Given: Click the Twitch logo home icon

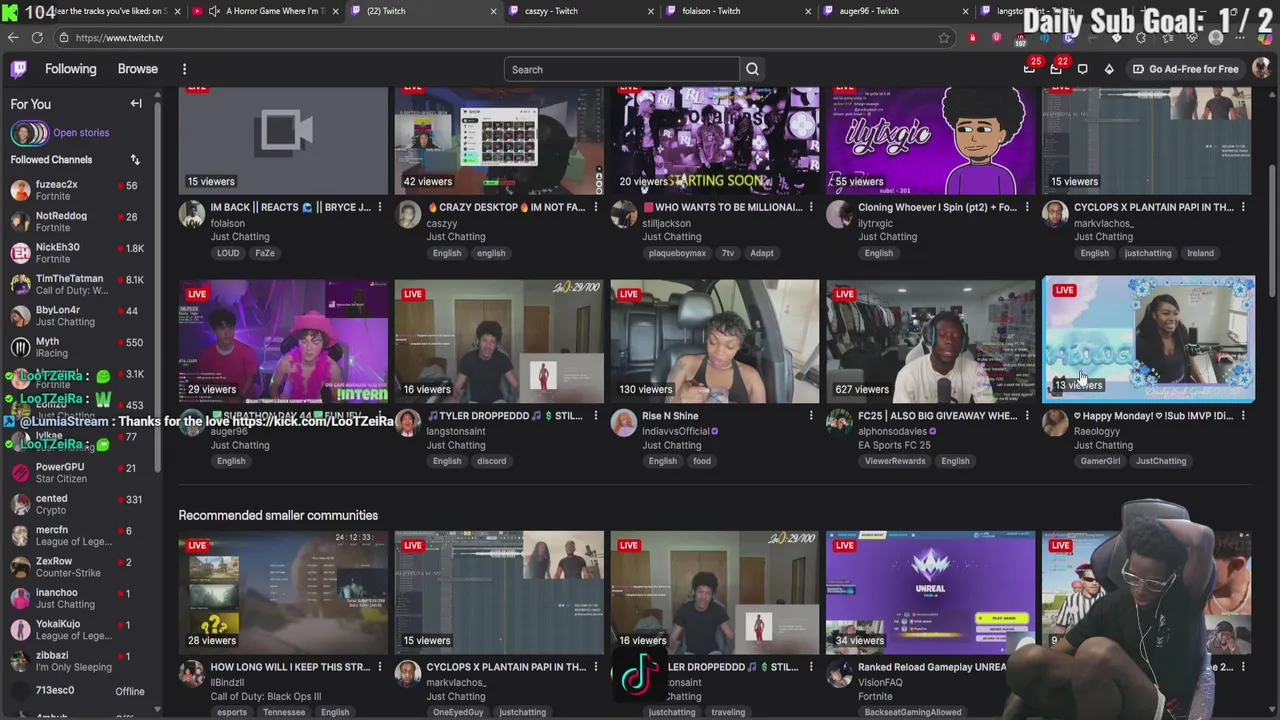Looking at the screenshot, I should (19, 69).
